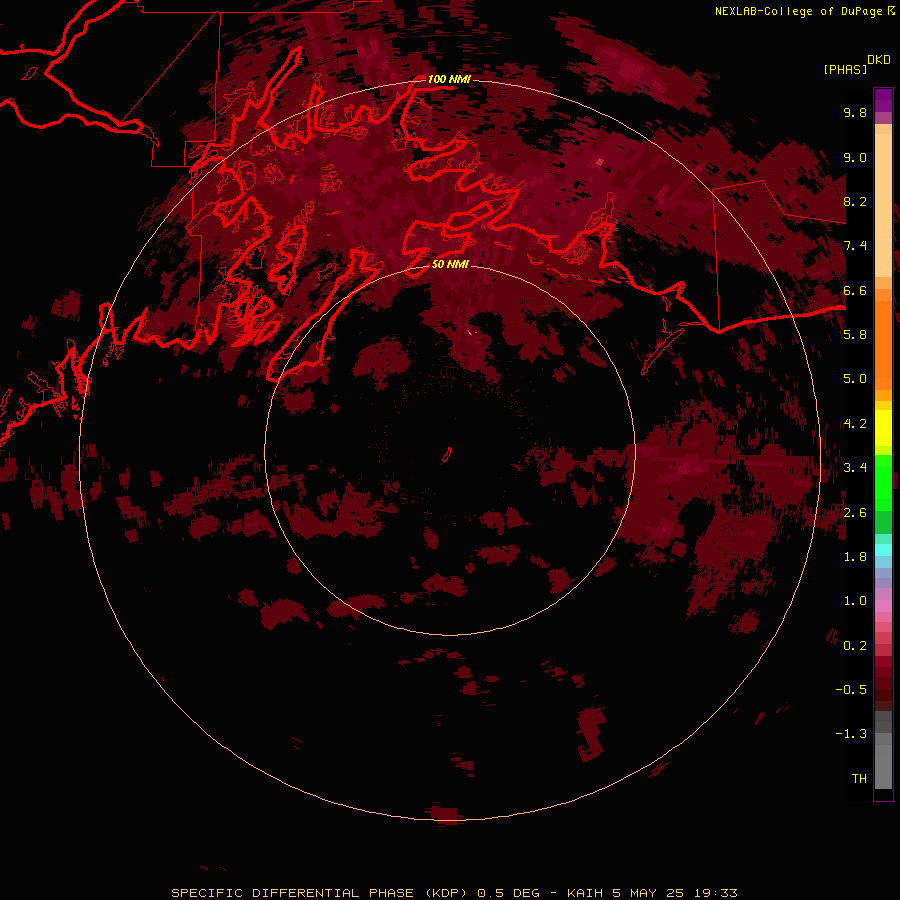Click the 50 NMI range ring label
This screenshot has width=900, height=900.
(x=450, y=264)
